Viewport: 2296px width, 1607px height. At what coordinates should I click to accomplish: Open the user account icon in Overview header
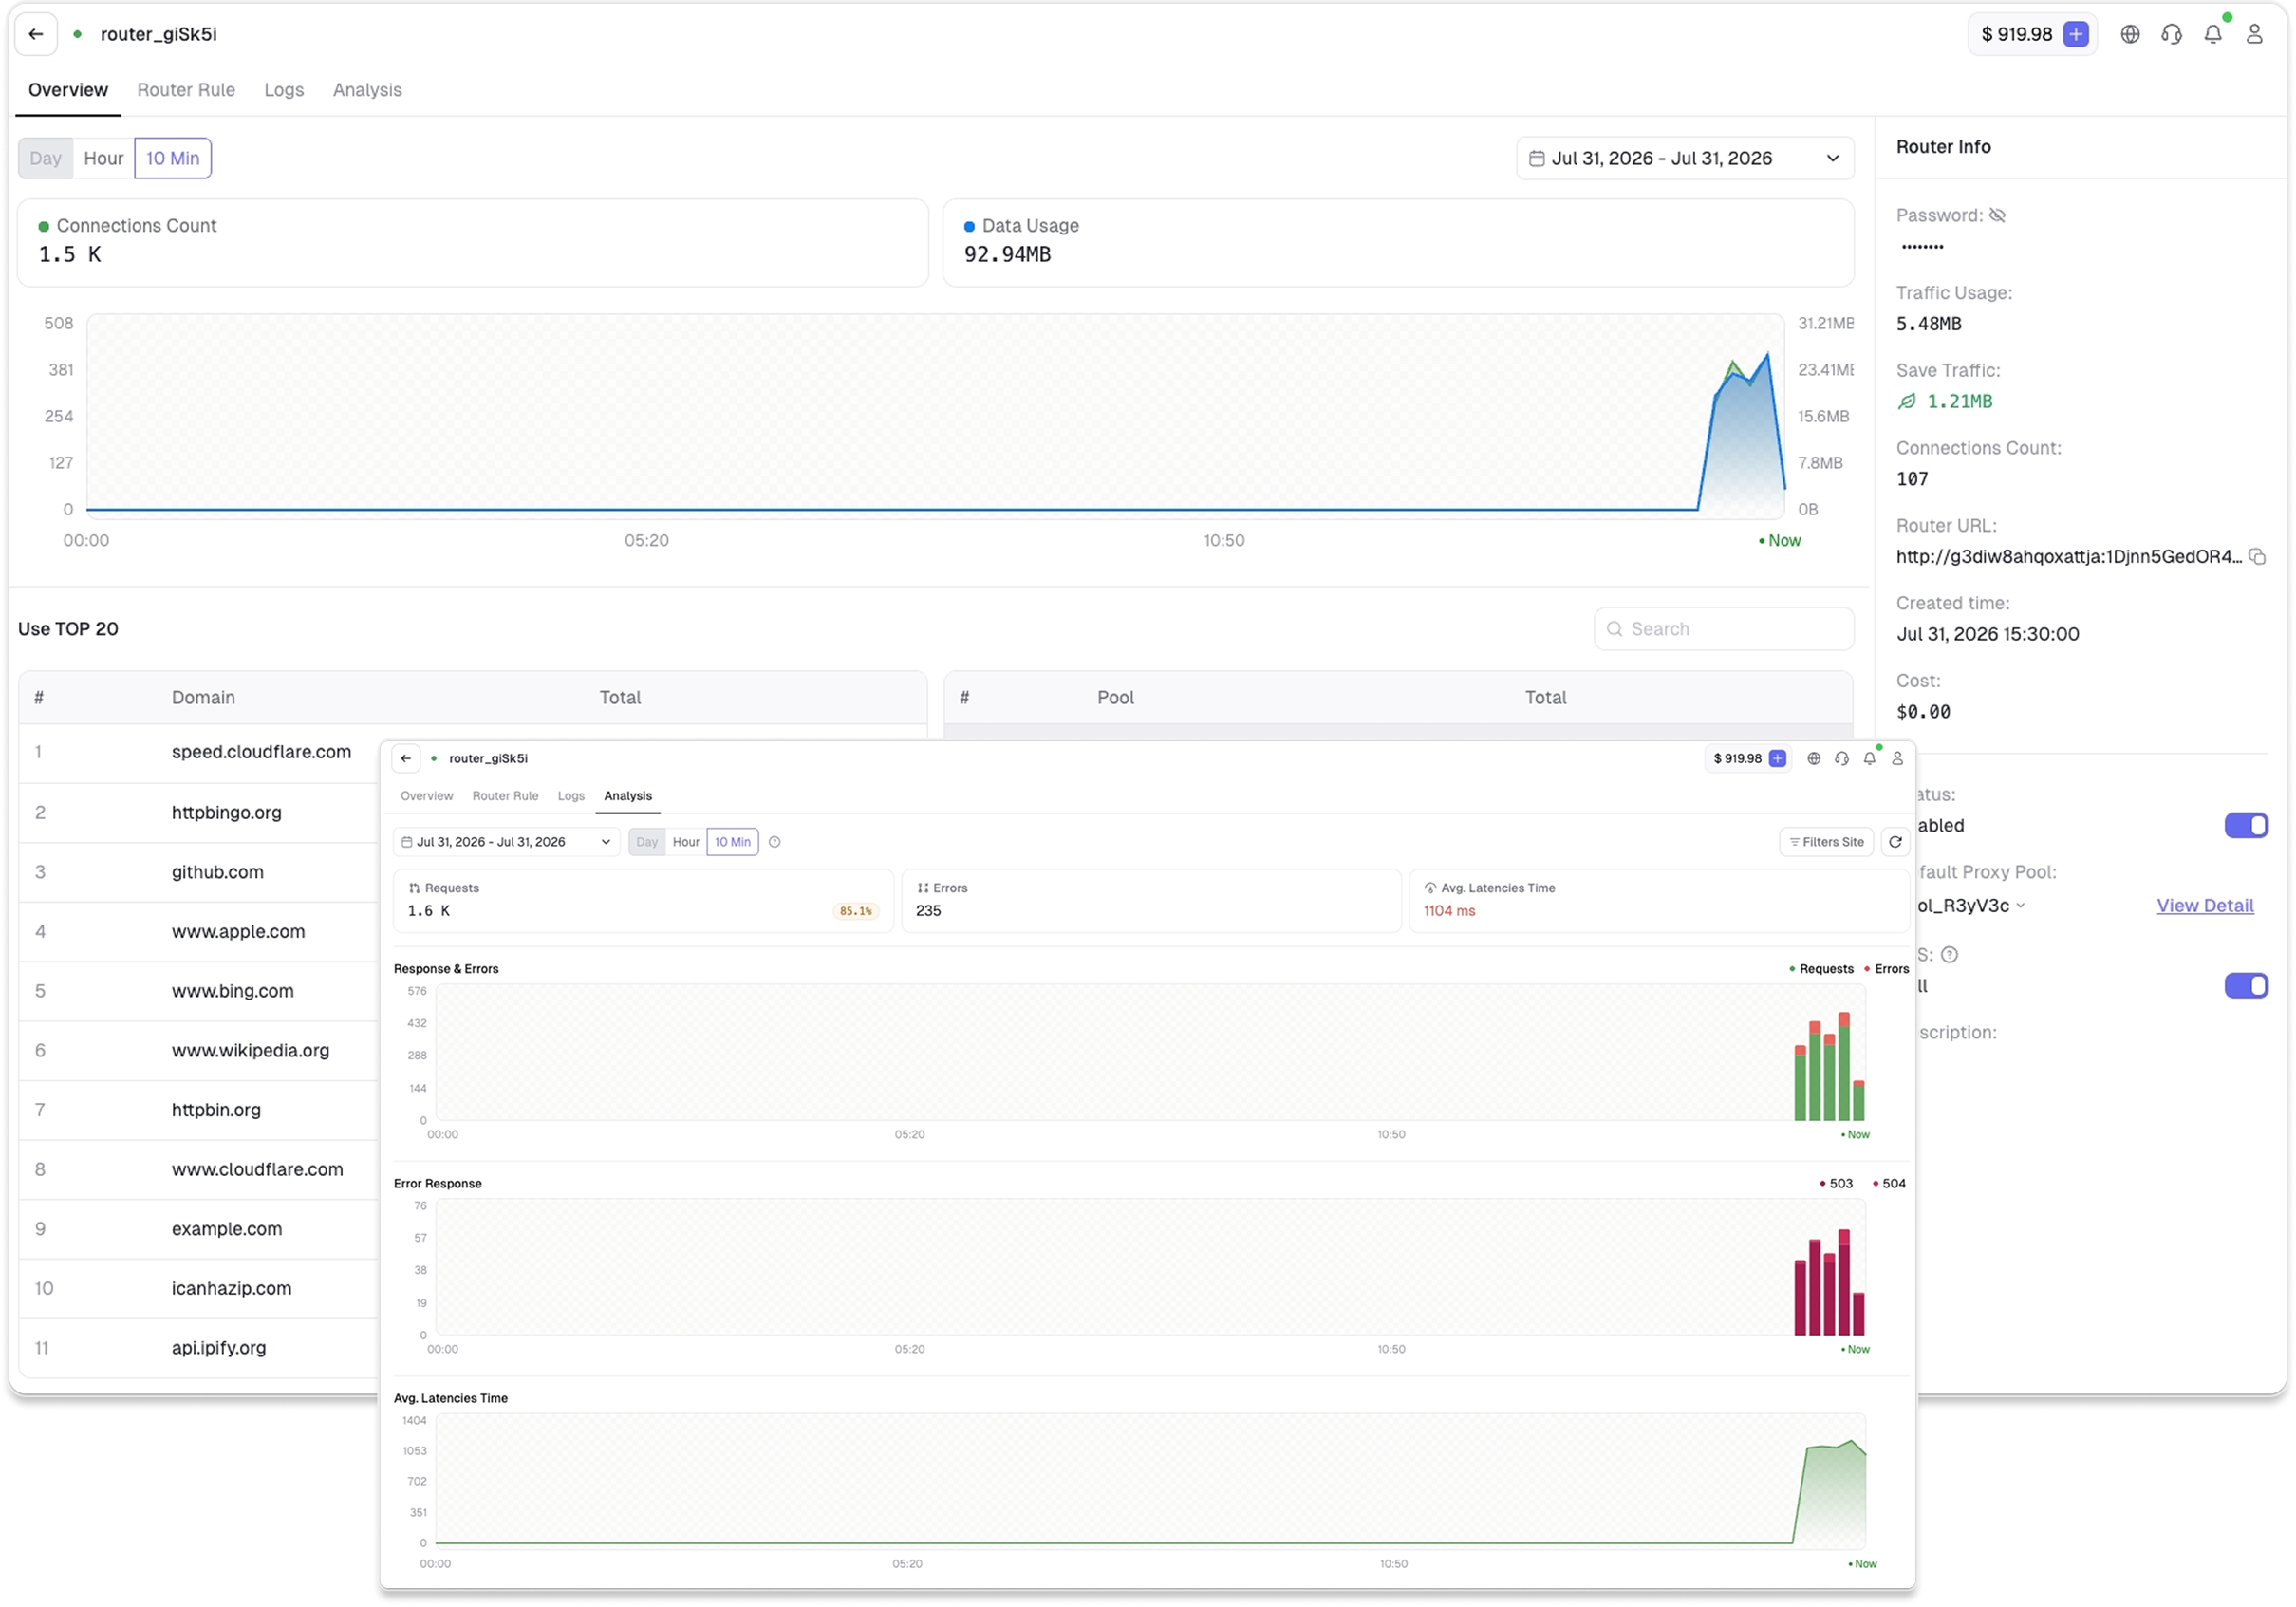[2254, 34]
